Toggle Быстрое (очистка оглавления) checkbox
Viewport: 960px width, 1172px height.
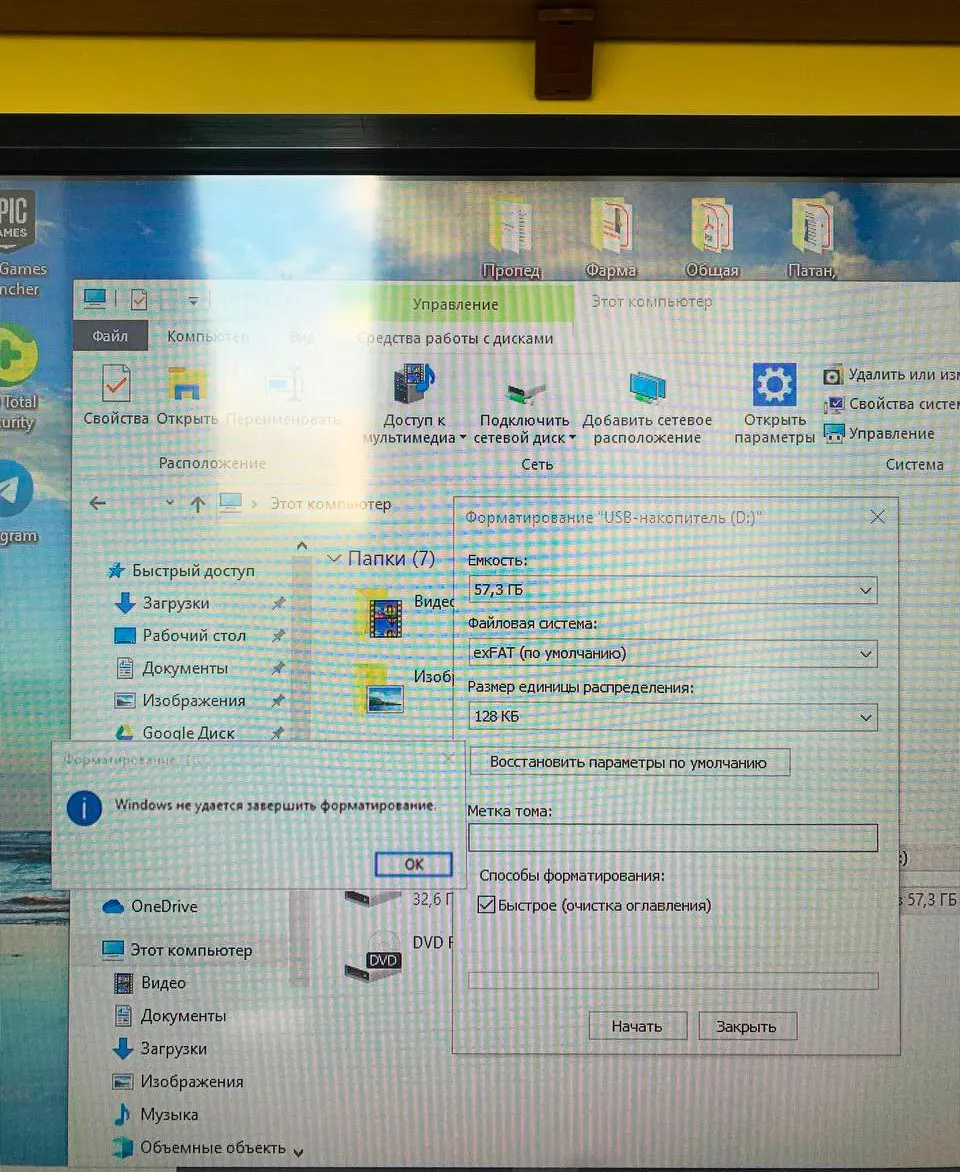tap(486, 904)
